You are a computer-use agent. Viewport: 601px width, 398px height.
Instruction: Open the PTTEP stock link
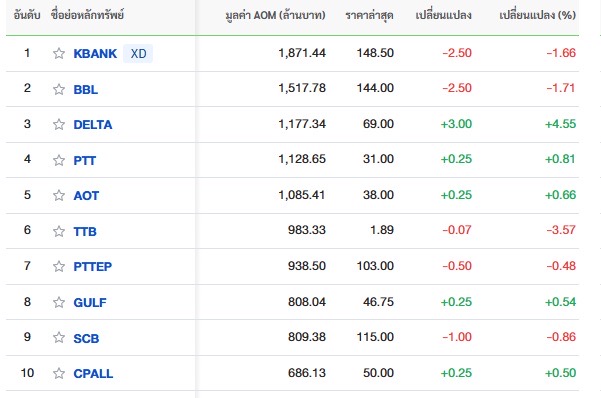pyautogui.click(x=93, y=266)
